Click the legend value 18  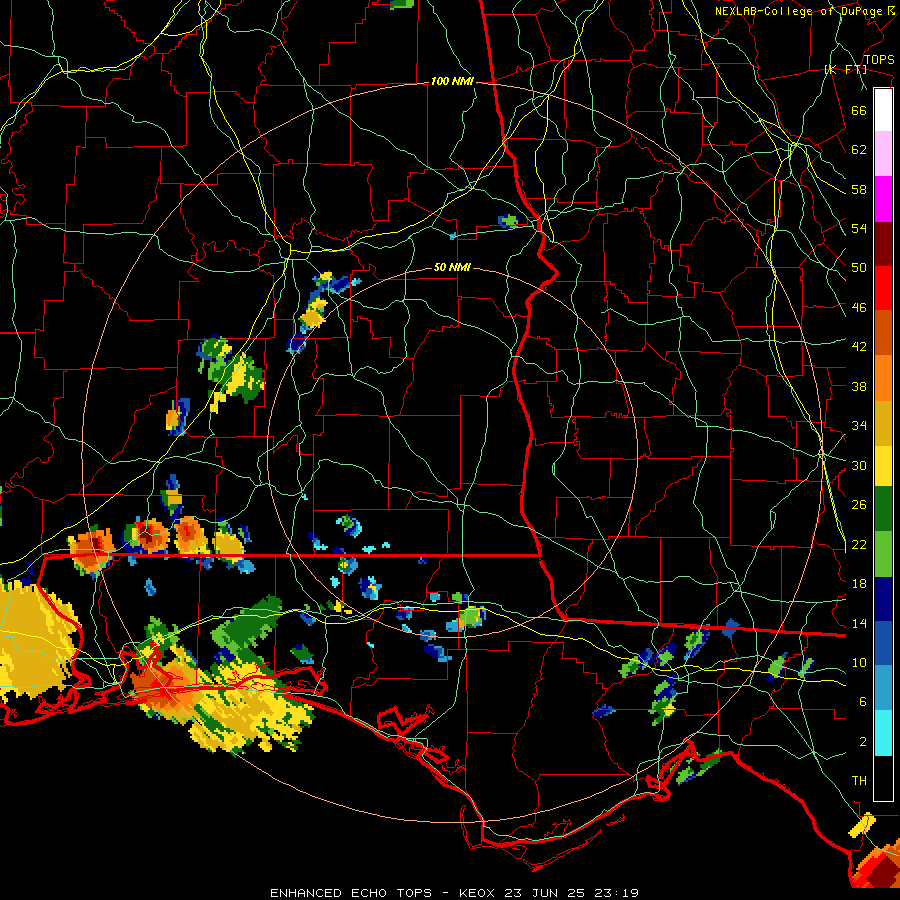coord(859,584)
